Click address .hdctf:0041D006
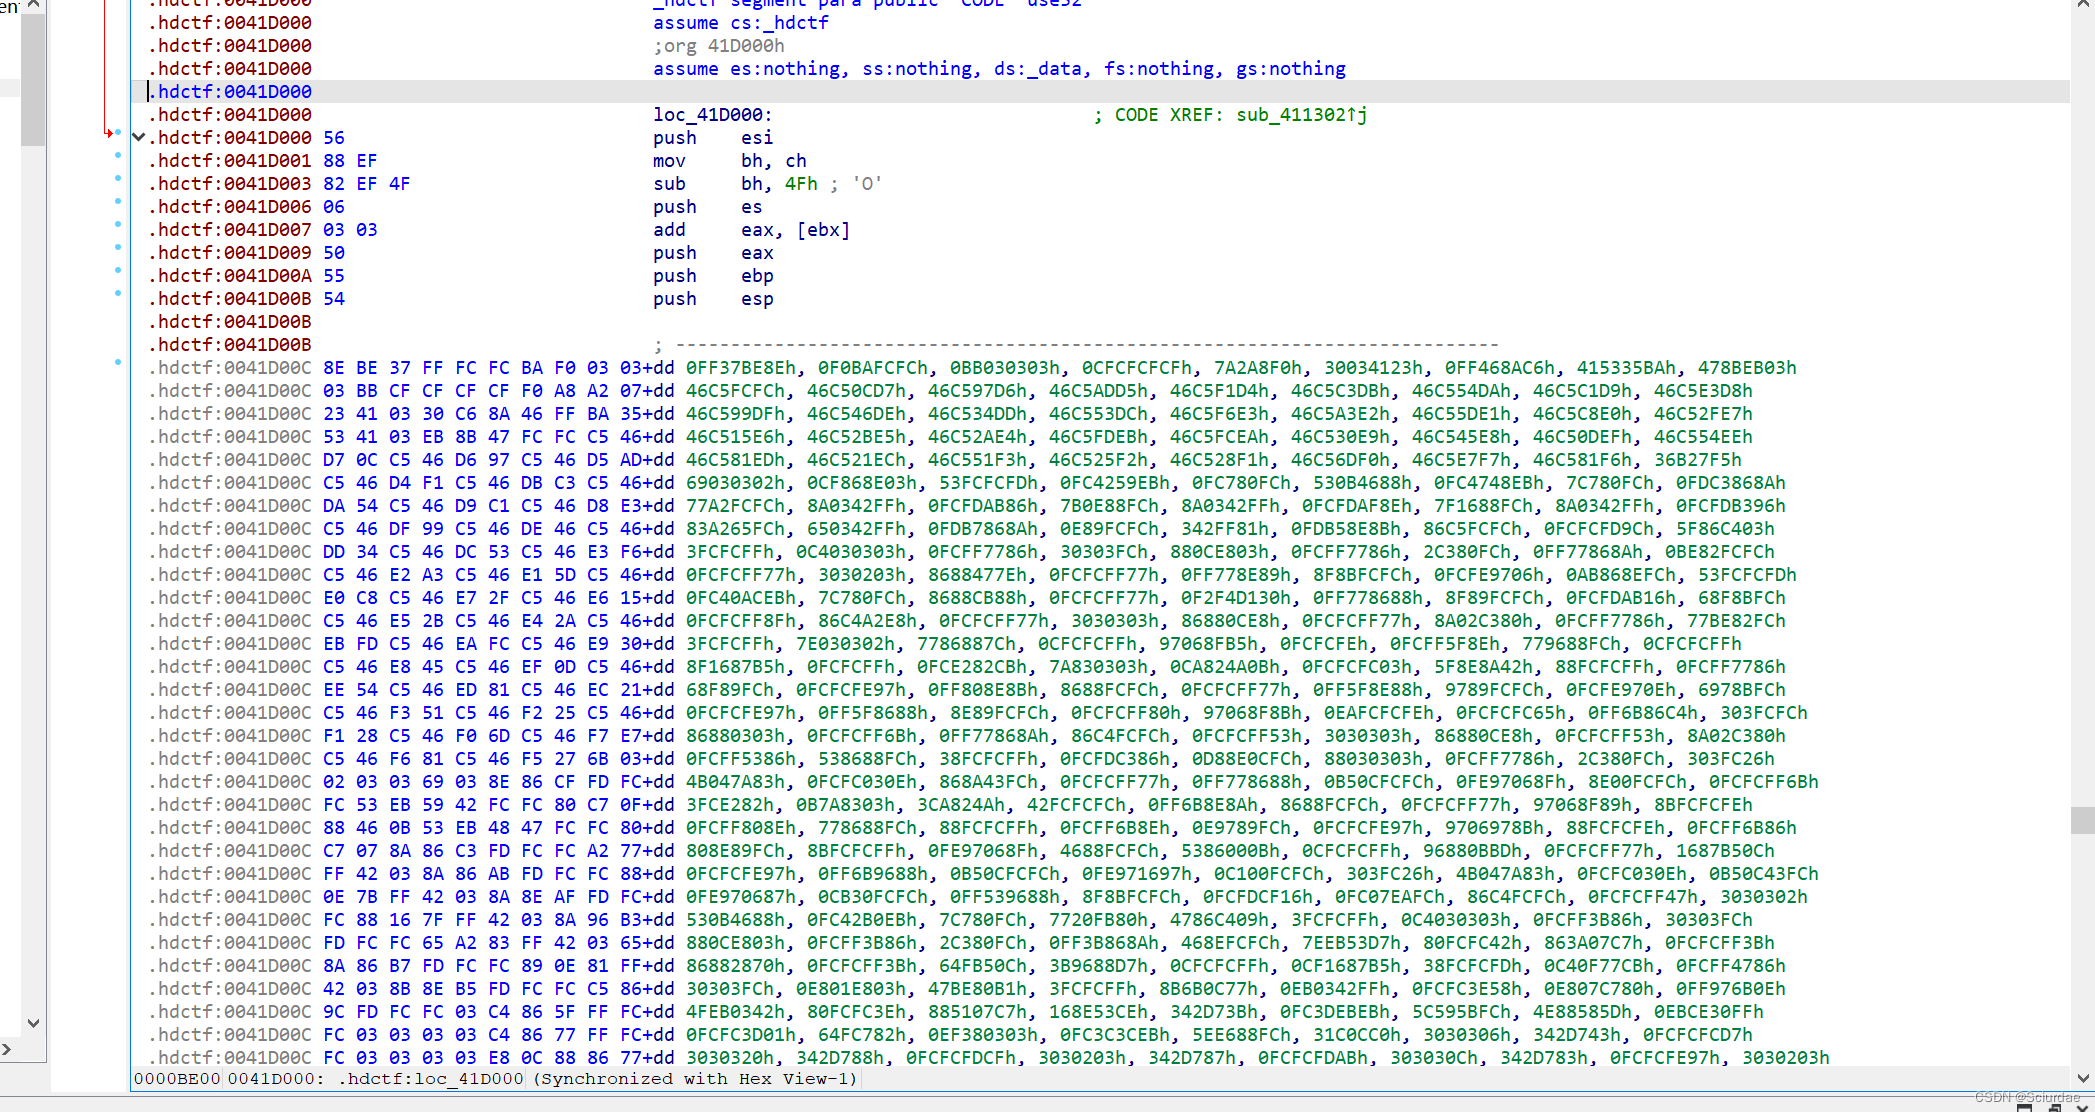Image resolution: width=2095 pixels, height=1112 pixels. coord(231,207)
